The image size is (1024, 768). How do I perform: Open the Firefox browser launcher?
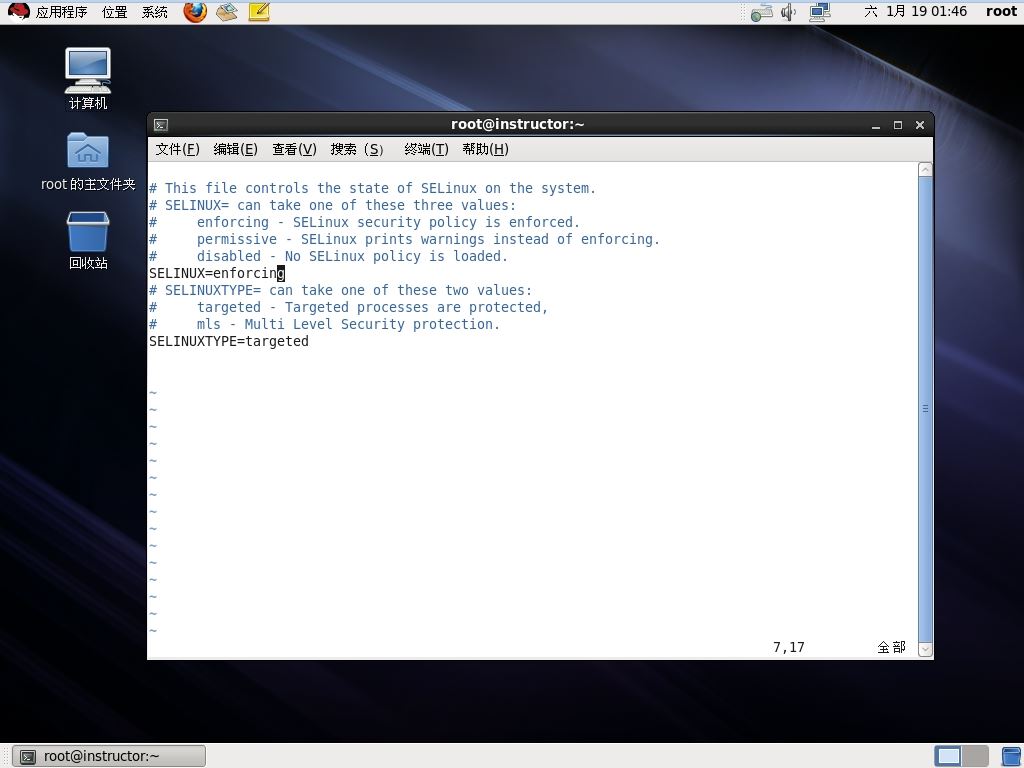[x=195, y=12]
